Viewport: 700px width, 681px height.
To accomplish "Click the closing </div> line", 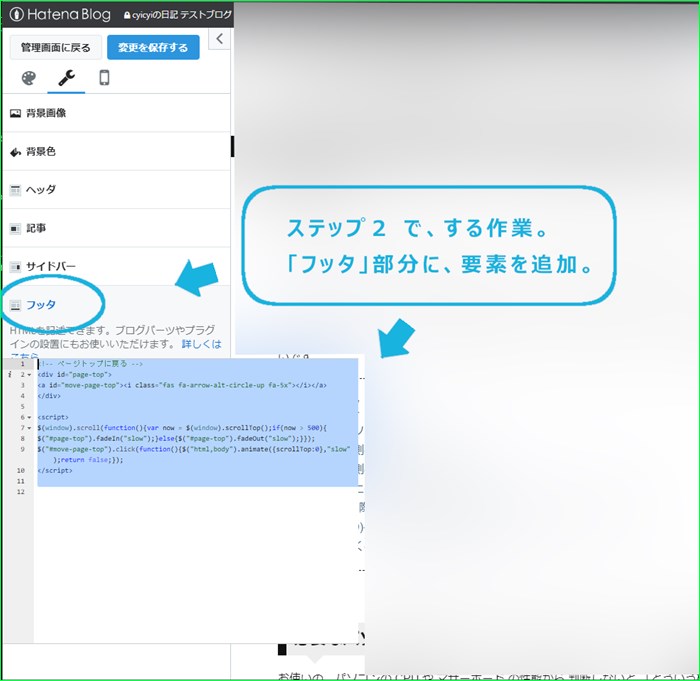I will click(49, 396).
